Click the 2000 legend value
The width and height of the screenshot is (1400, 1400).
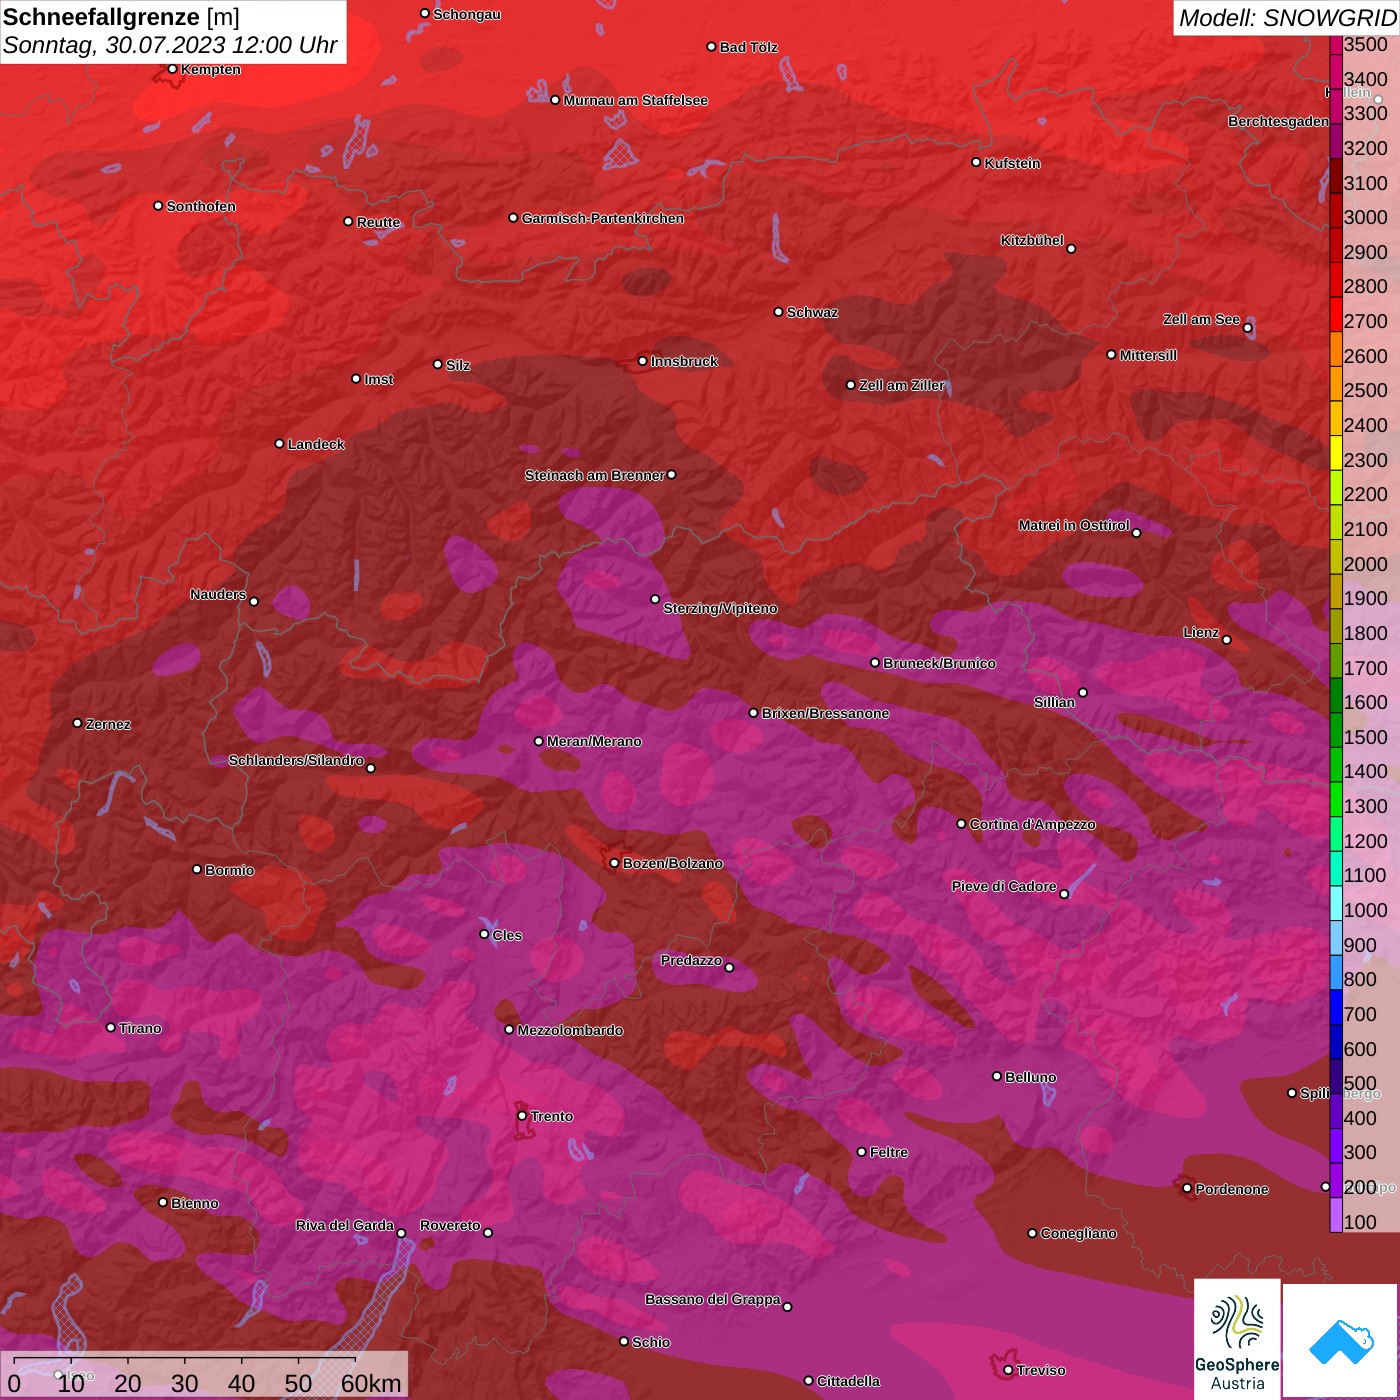1365,564
